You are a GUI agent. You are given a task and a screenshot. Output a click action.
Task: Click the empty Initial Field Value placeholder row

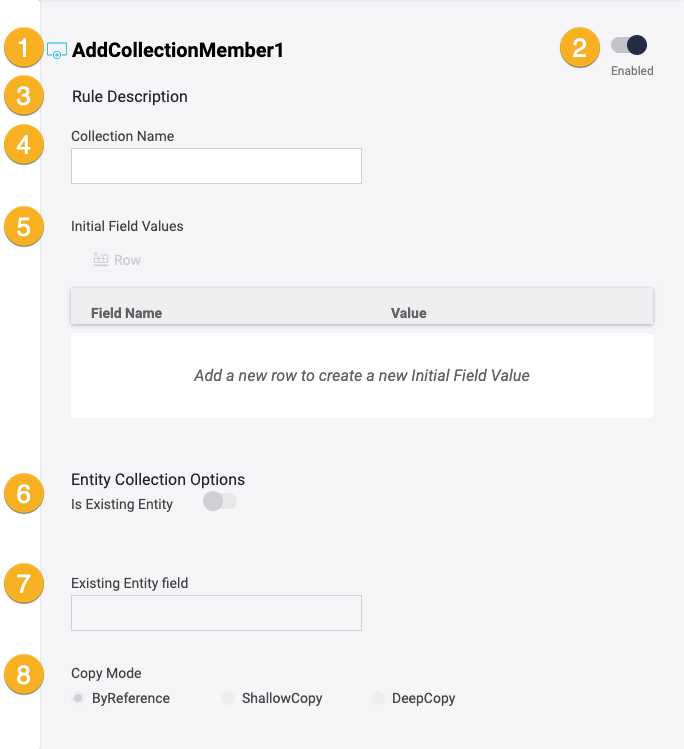[x=361, y=376]
